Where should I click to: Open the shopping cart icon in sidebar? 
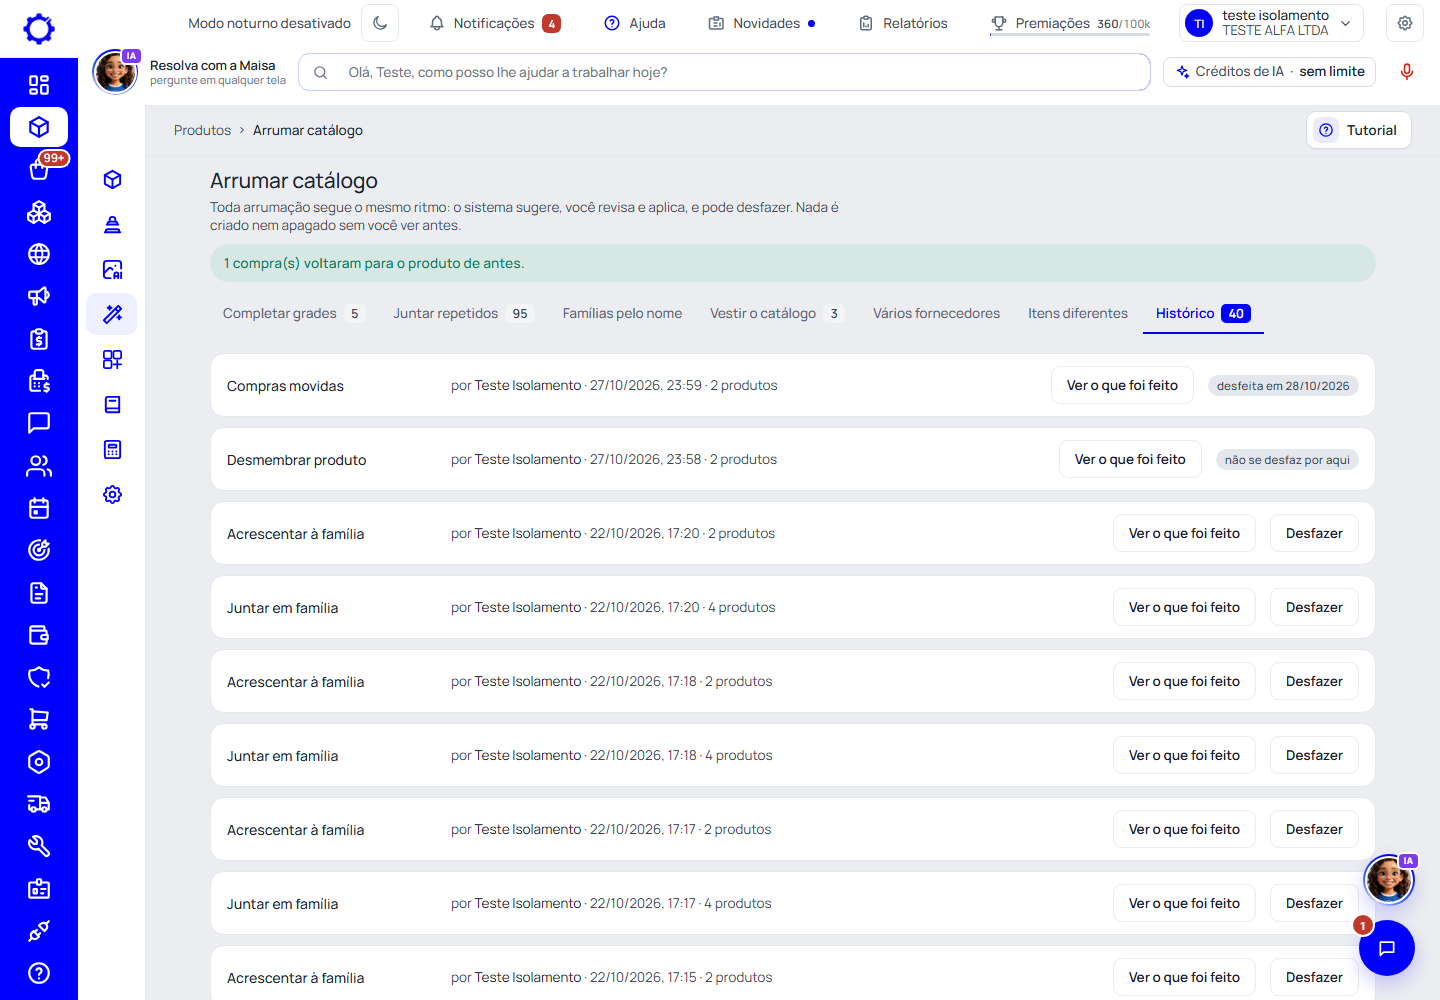pyautogui.click(x=39, y=719)
